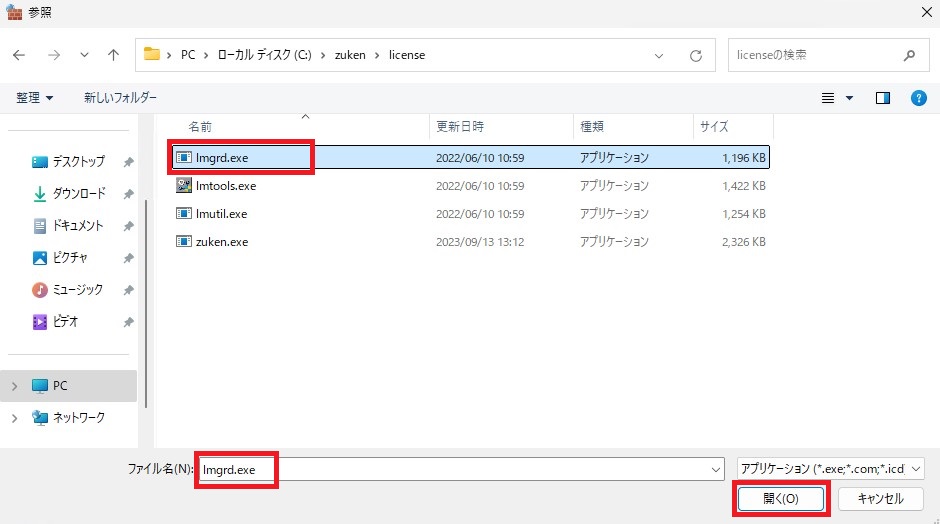Sort by 種類 column header

592,127
